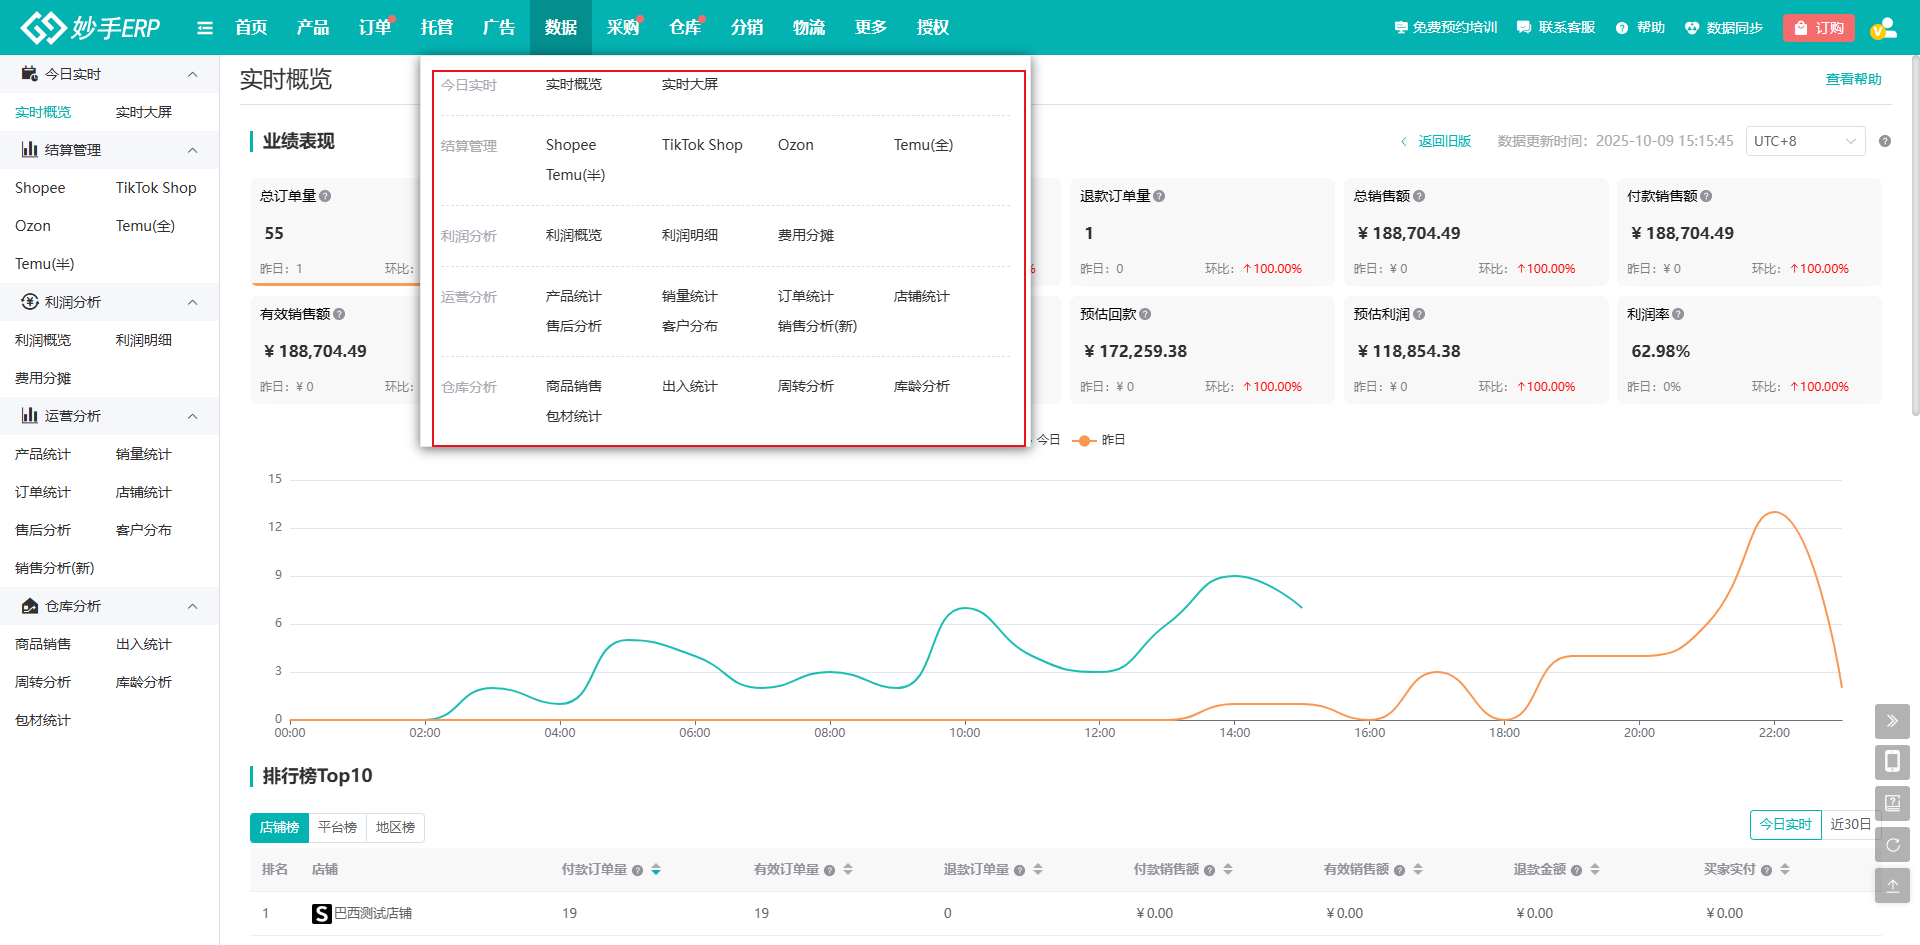Open the help manual book icon
The height and width of the screenshot is (945, 1920).
[x=1892, y=803]
